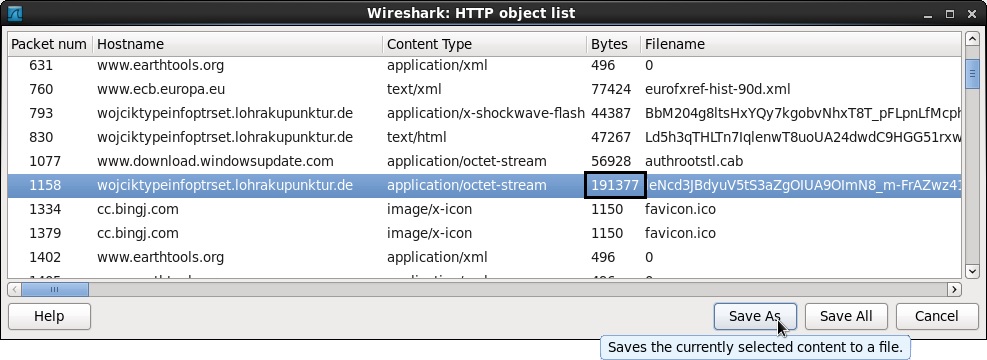
Task: Click text/xml content type cell
Action: pyautogui.click(x=414, y=89)
